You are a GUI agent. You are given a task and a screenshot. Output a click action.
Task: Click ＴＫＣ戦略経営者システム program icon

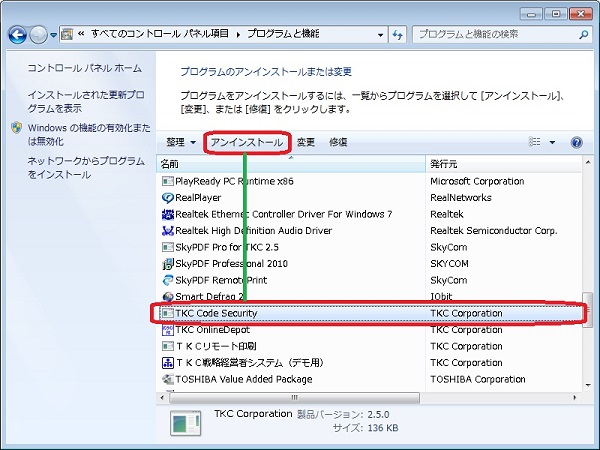(x=167, y=363)
